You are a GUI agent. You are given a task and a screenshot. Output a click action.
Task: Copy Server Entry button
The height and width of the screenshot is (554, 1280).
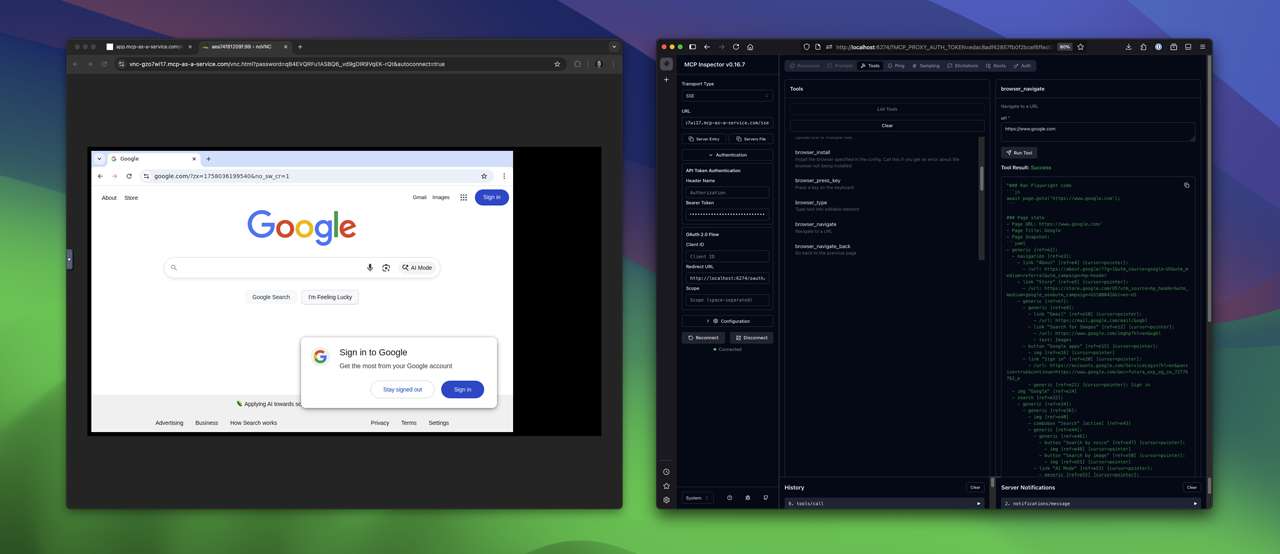[x=704, y=139]
